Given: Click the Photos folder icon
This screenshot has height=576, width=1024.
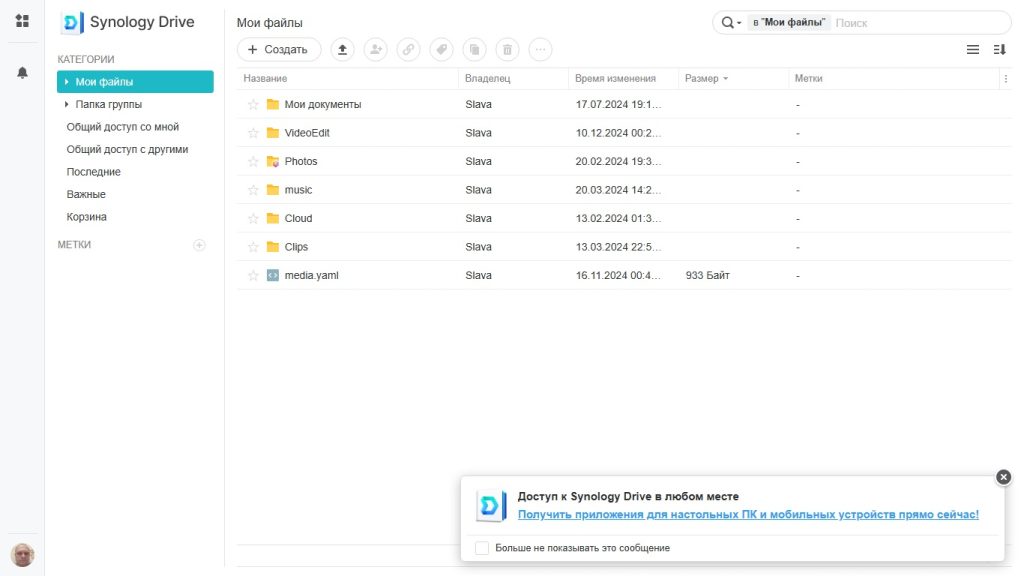Looking at the screenshot, I should tap(273, 161).
